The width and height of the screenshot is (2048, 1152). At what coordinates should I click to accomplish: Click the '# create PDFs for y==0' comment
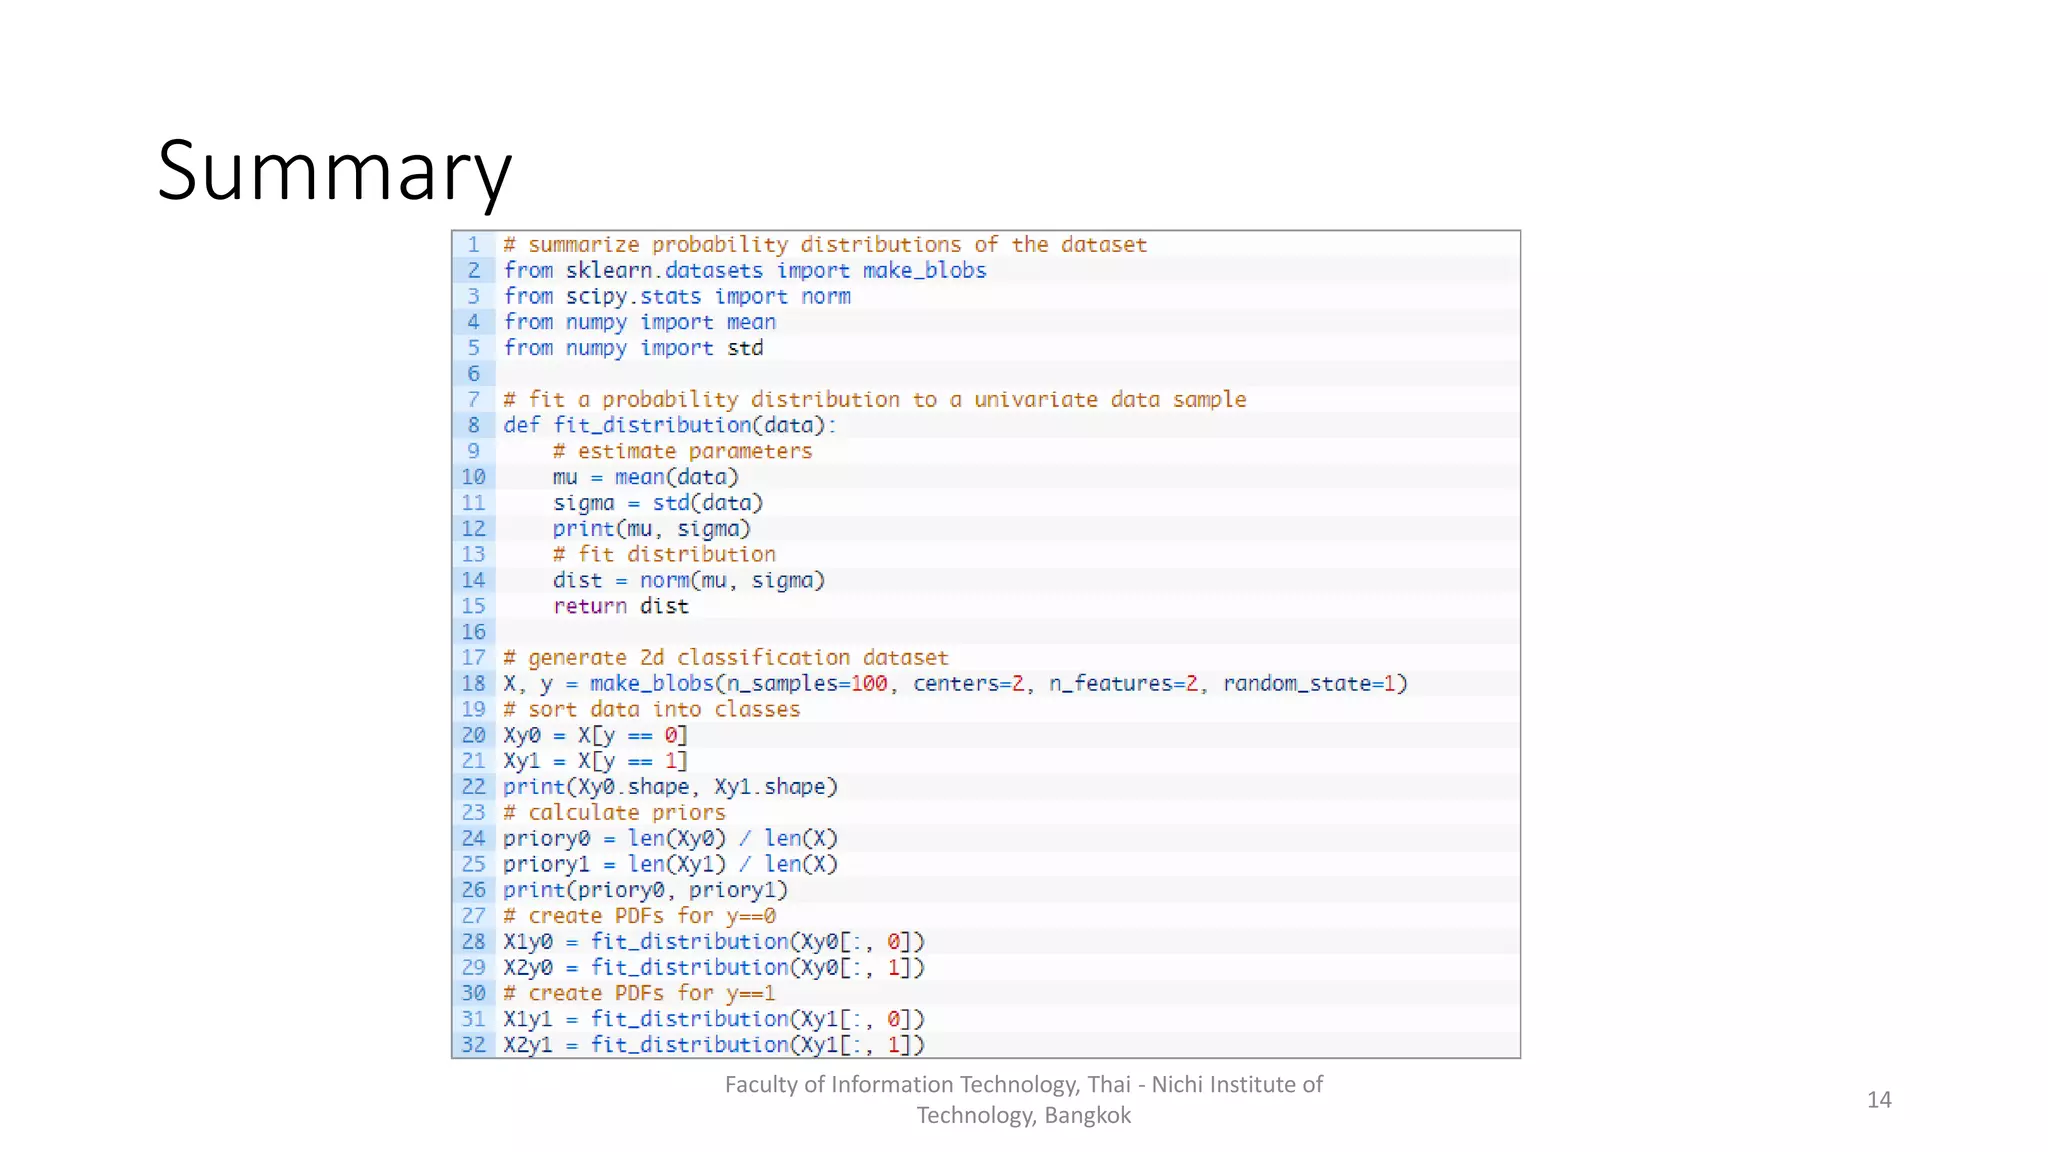tap(639, 916)
